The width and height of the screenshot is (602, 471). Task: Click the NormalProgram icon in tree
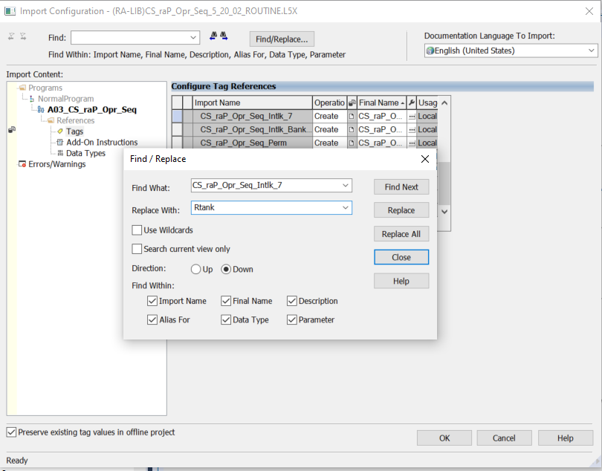pyautogui.click(x=32, y=99)
